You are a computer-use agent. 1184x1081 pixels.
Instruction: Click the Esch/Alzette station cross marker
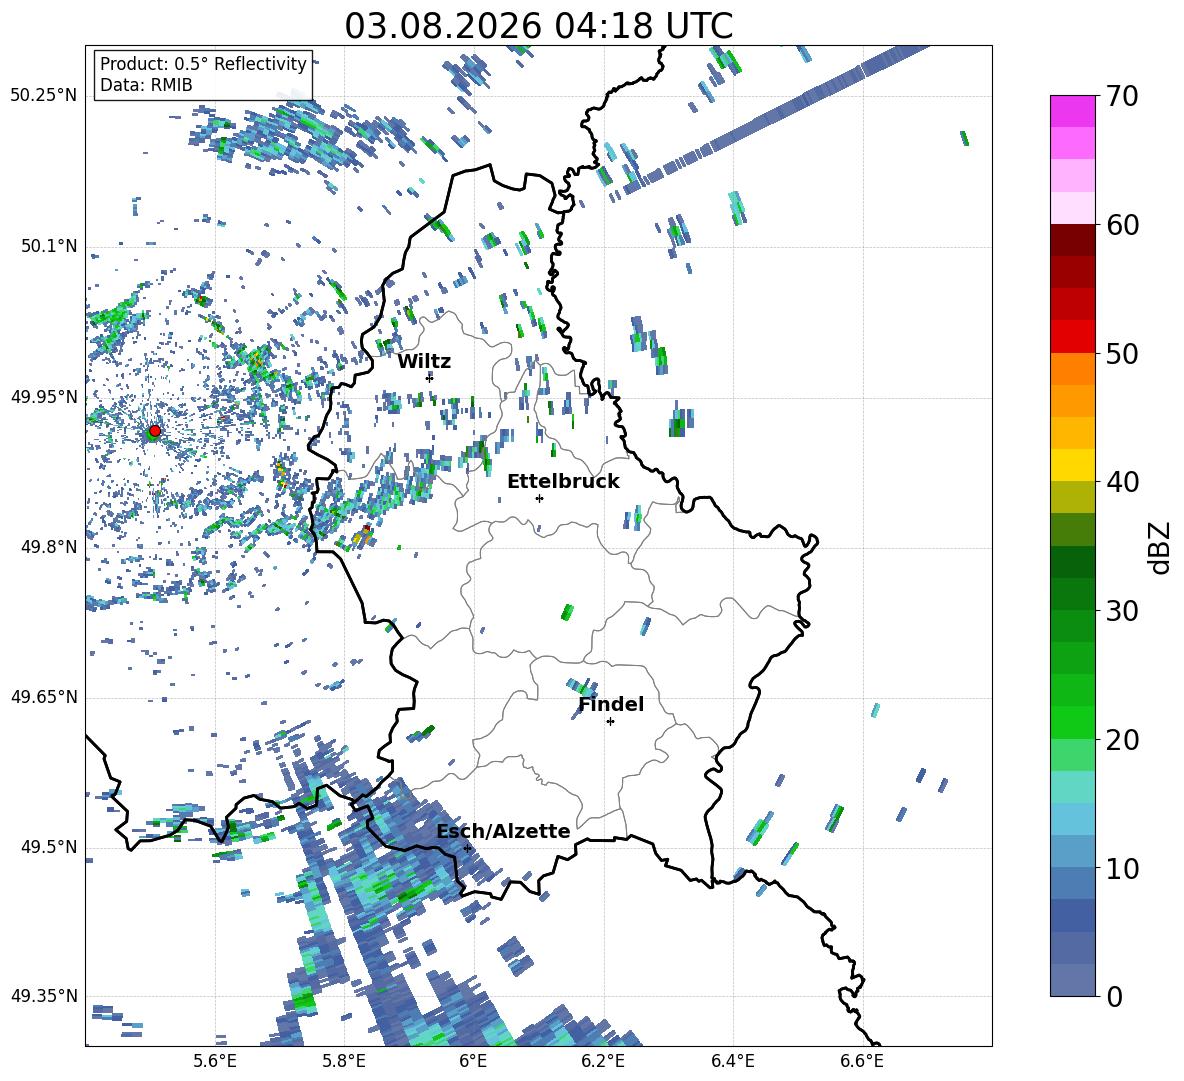tap(467, 848)
